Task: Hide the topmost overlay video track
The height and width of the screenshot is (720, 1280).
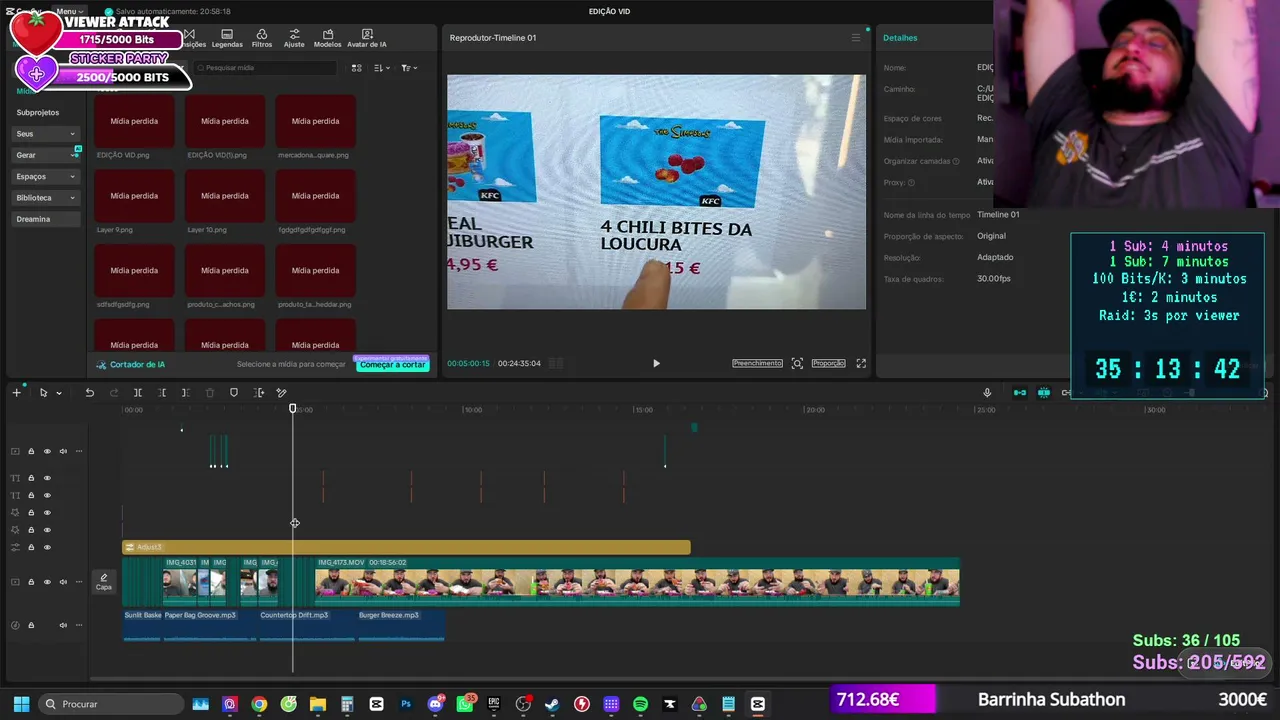Action: click(47, 451)
